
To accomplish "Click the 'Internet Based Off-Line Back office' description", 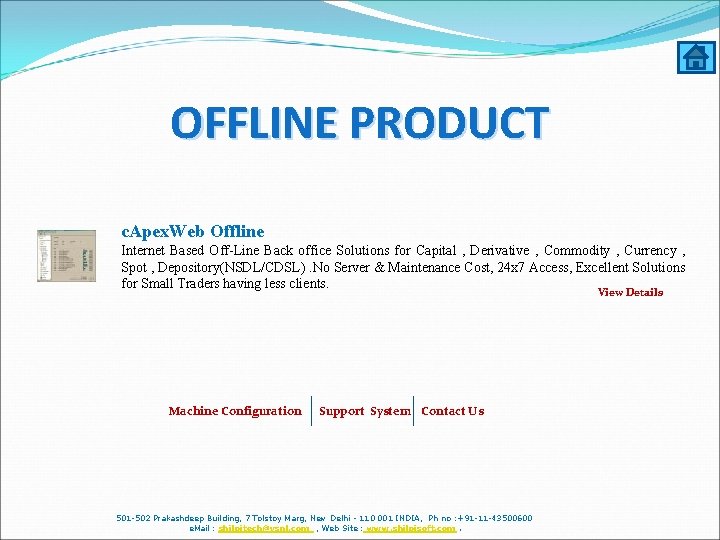I will click(x=403, y=267).
